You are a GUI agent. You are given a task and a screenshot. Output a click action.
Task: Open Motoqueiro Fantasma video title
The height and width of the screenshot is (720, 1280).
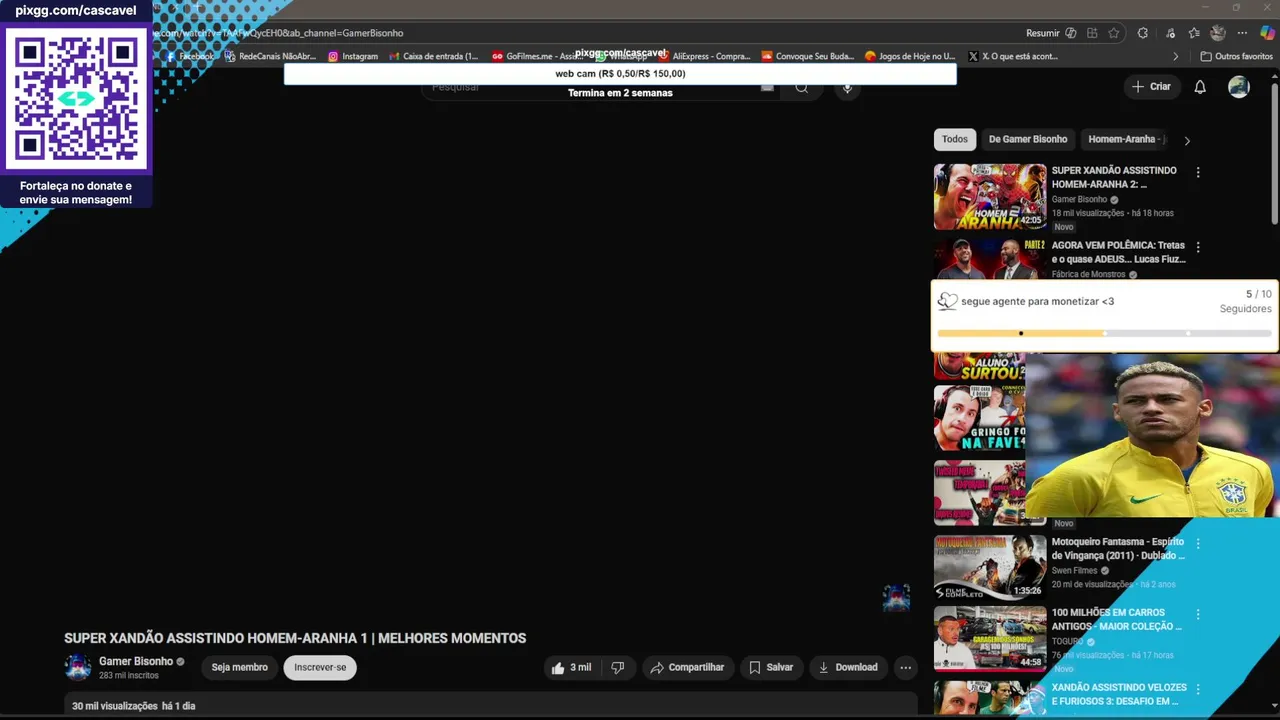click(x=1118, y=549)
